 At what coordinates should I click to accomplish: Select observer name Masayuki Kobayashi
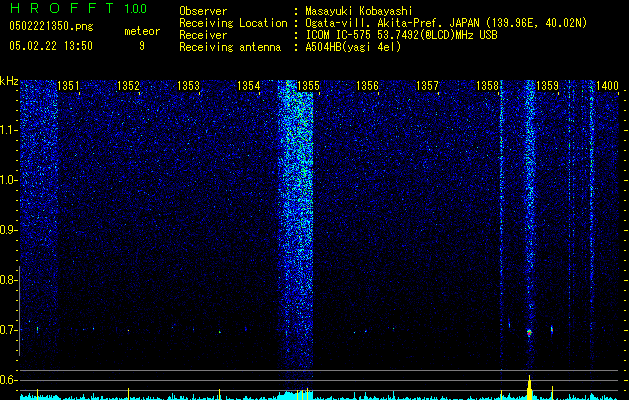pyautogui.click(x=359, y=11)
